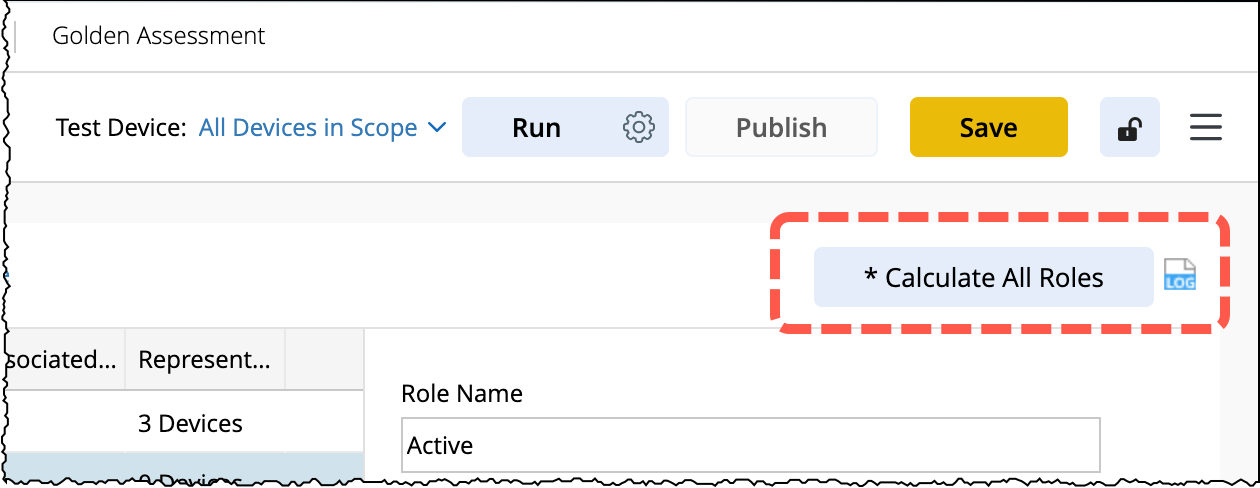Open Run settings gear icon
The width and height of the screenshot is (1260, 488).
pyautogui.click(x=638, y=127)
